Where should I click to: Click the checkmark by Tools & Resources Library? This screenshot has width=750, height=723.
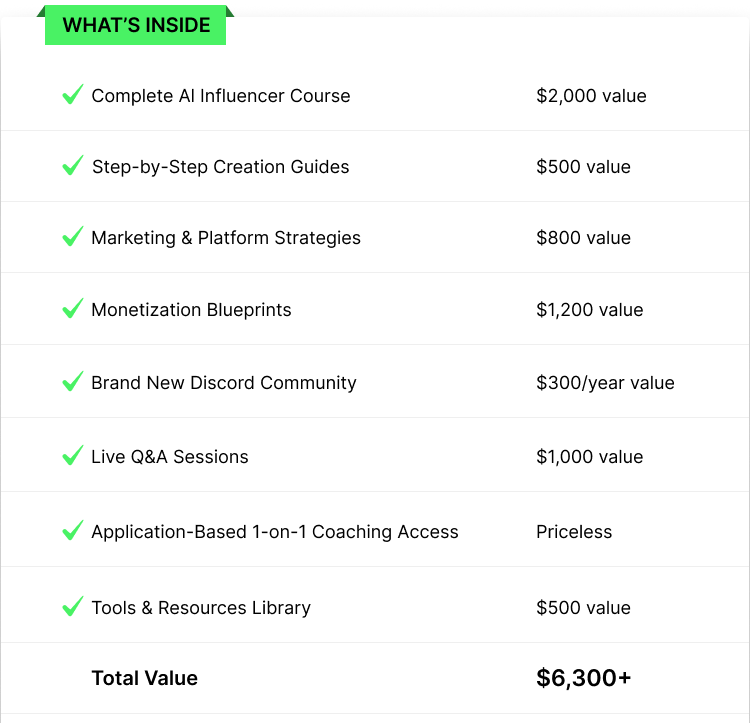coord(73,606)
